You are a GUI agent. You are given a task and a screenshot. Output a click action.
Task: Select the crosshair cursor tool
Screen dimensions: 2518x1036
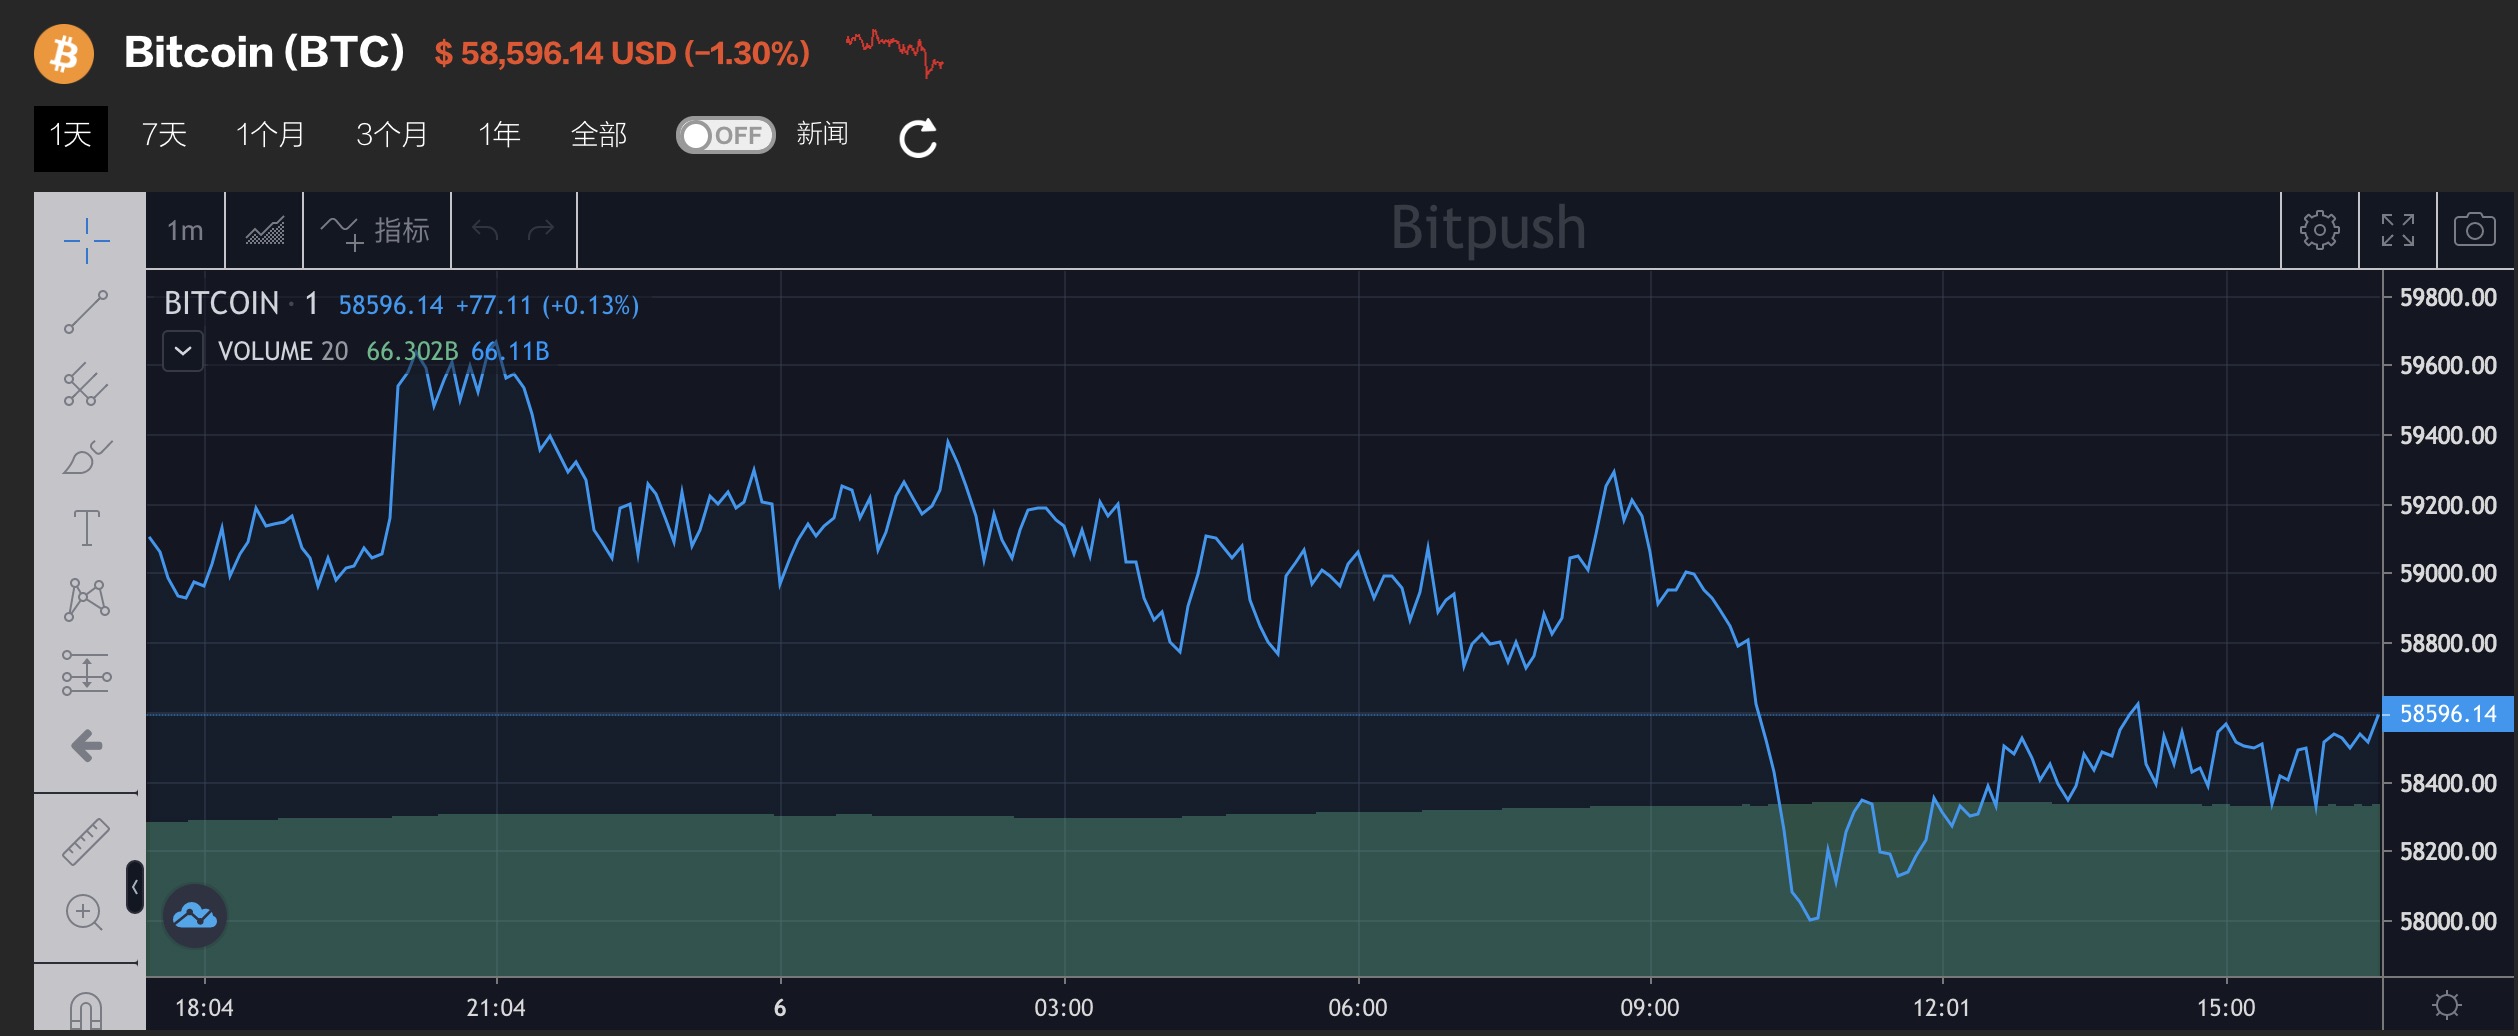click(87, 241)
